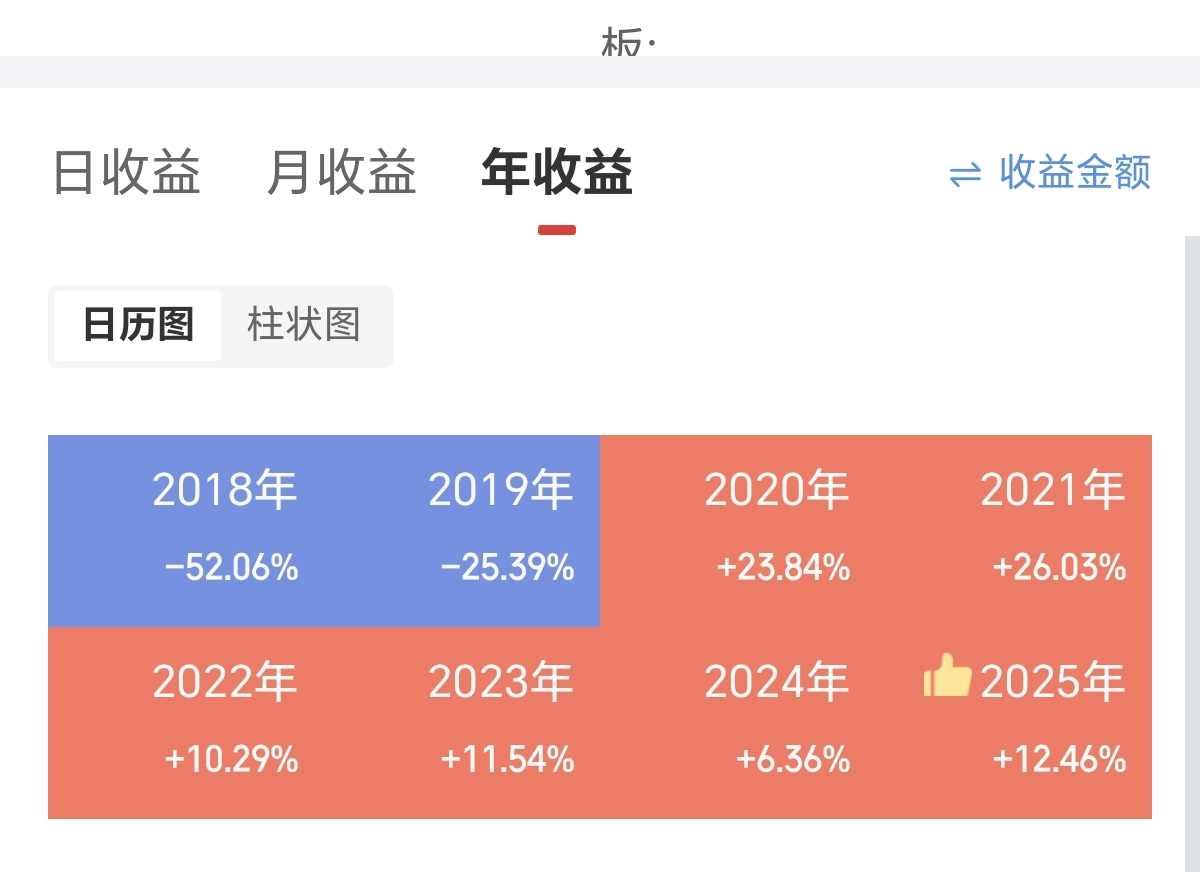Click the swap arrows icon beside 收益金额
Image resolution: width=1200 pixels, height=872 pixels.
tap(965, 176)
